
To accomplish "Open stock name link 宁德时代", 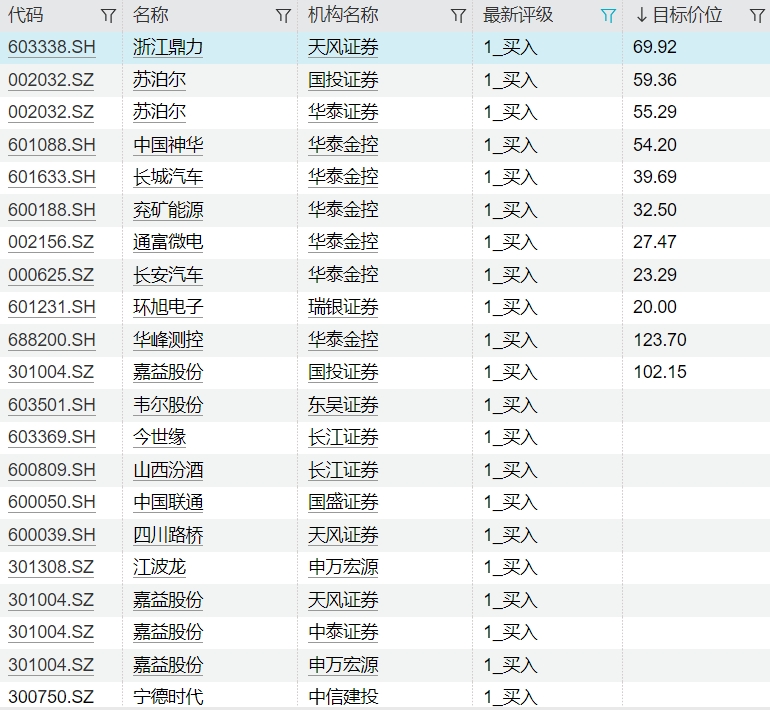I will pos(168,697).
